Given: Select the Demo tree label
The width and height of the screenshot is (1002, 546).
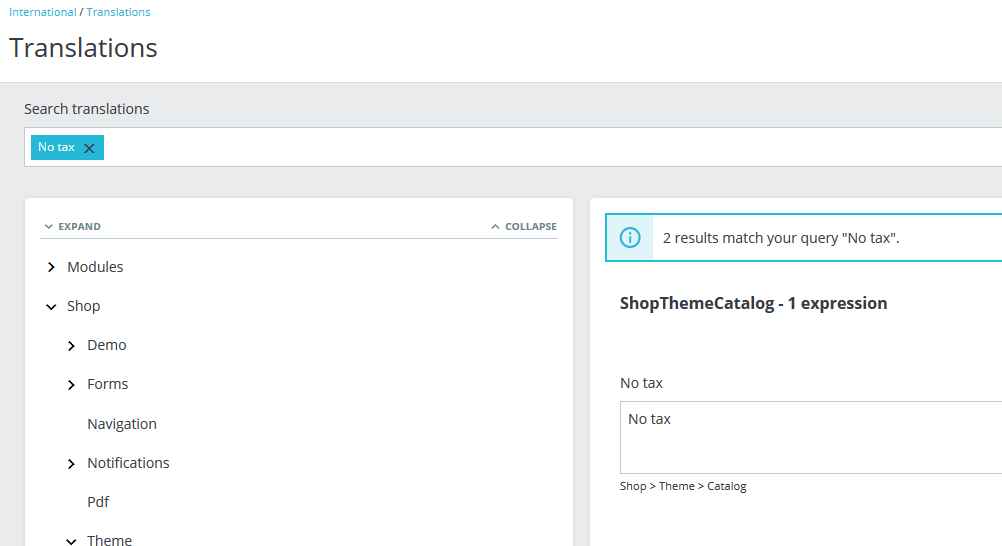Looking at the screenshot, I should coord(107,345).
